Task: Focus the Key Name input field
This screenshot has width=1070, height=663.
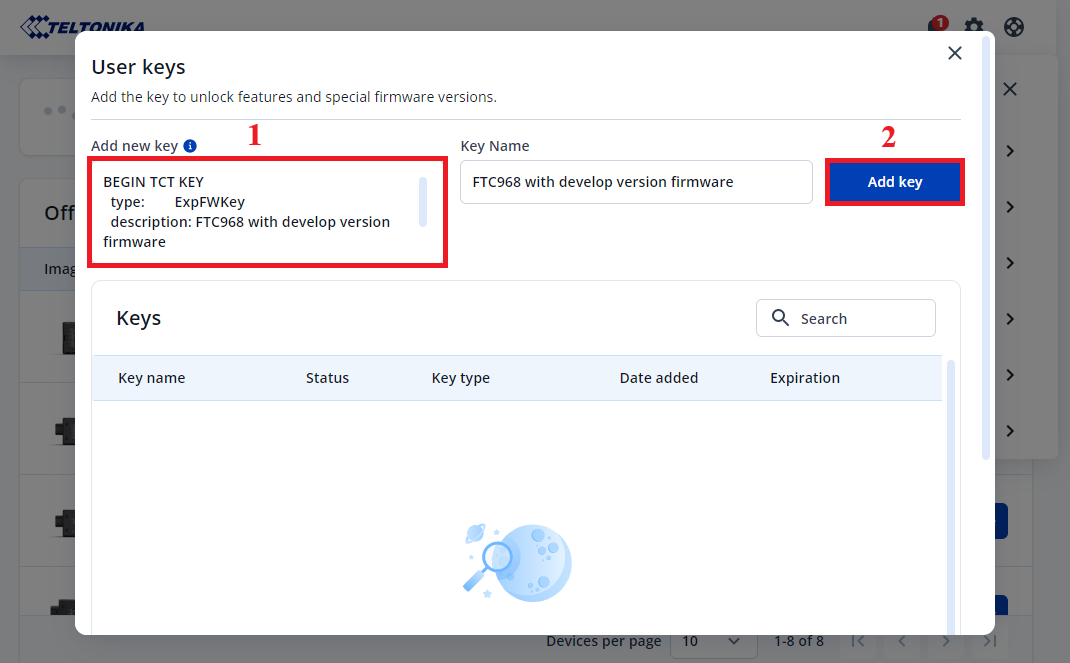Action: [x=635, y=182]
